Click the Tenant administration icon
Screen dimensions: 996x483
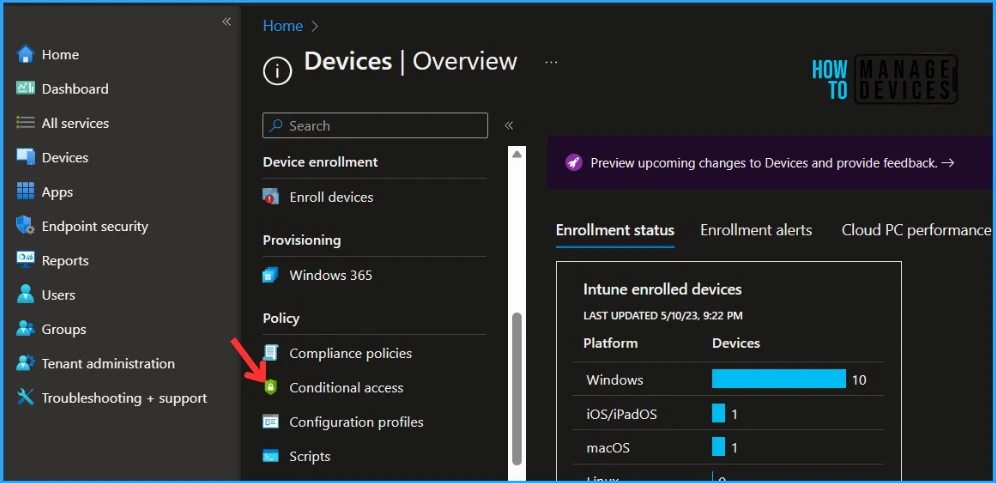point(25,363)
